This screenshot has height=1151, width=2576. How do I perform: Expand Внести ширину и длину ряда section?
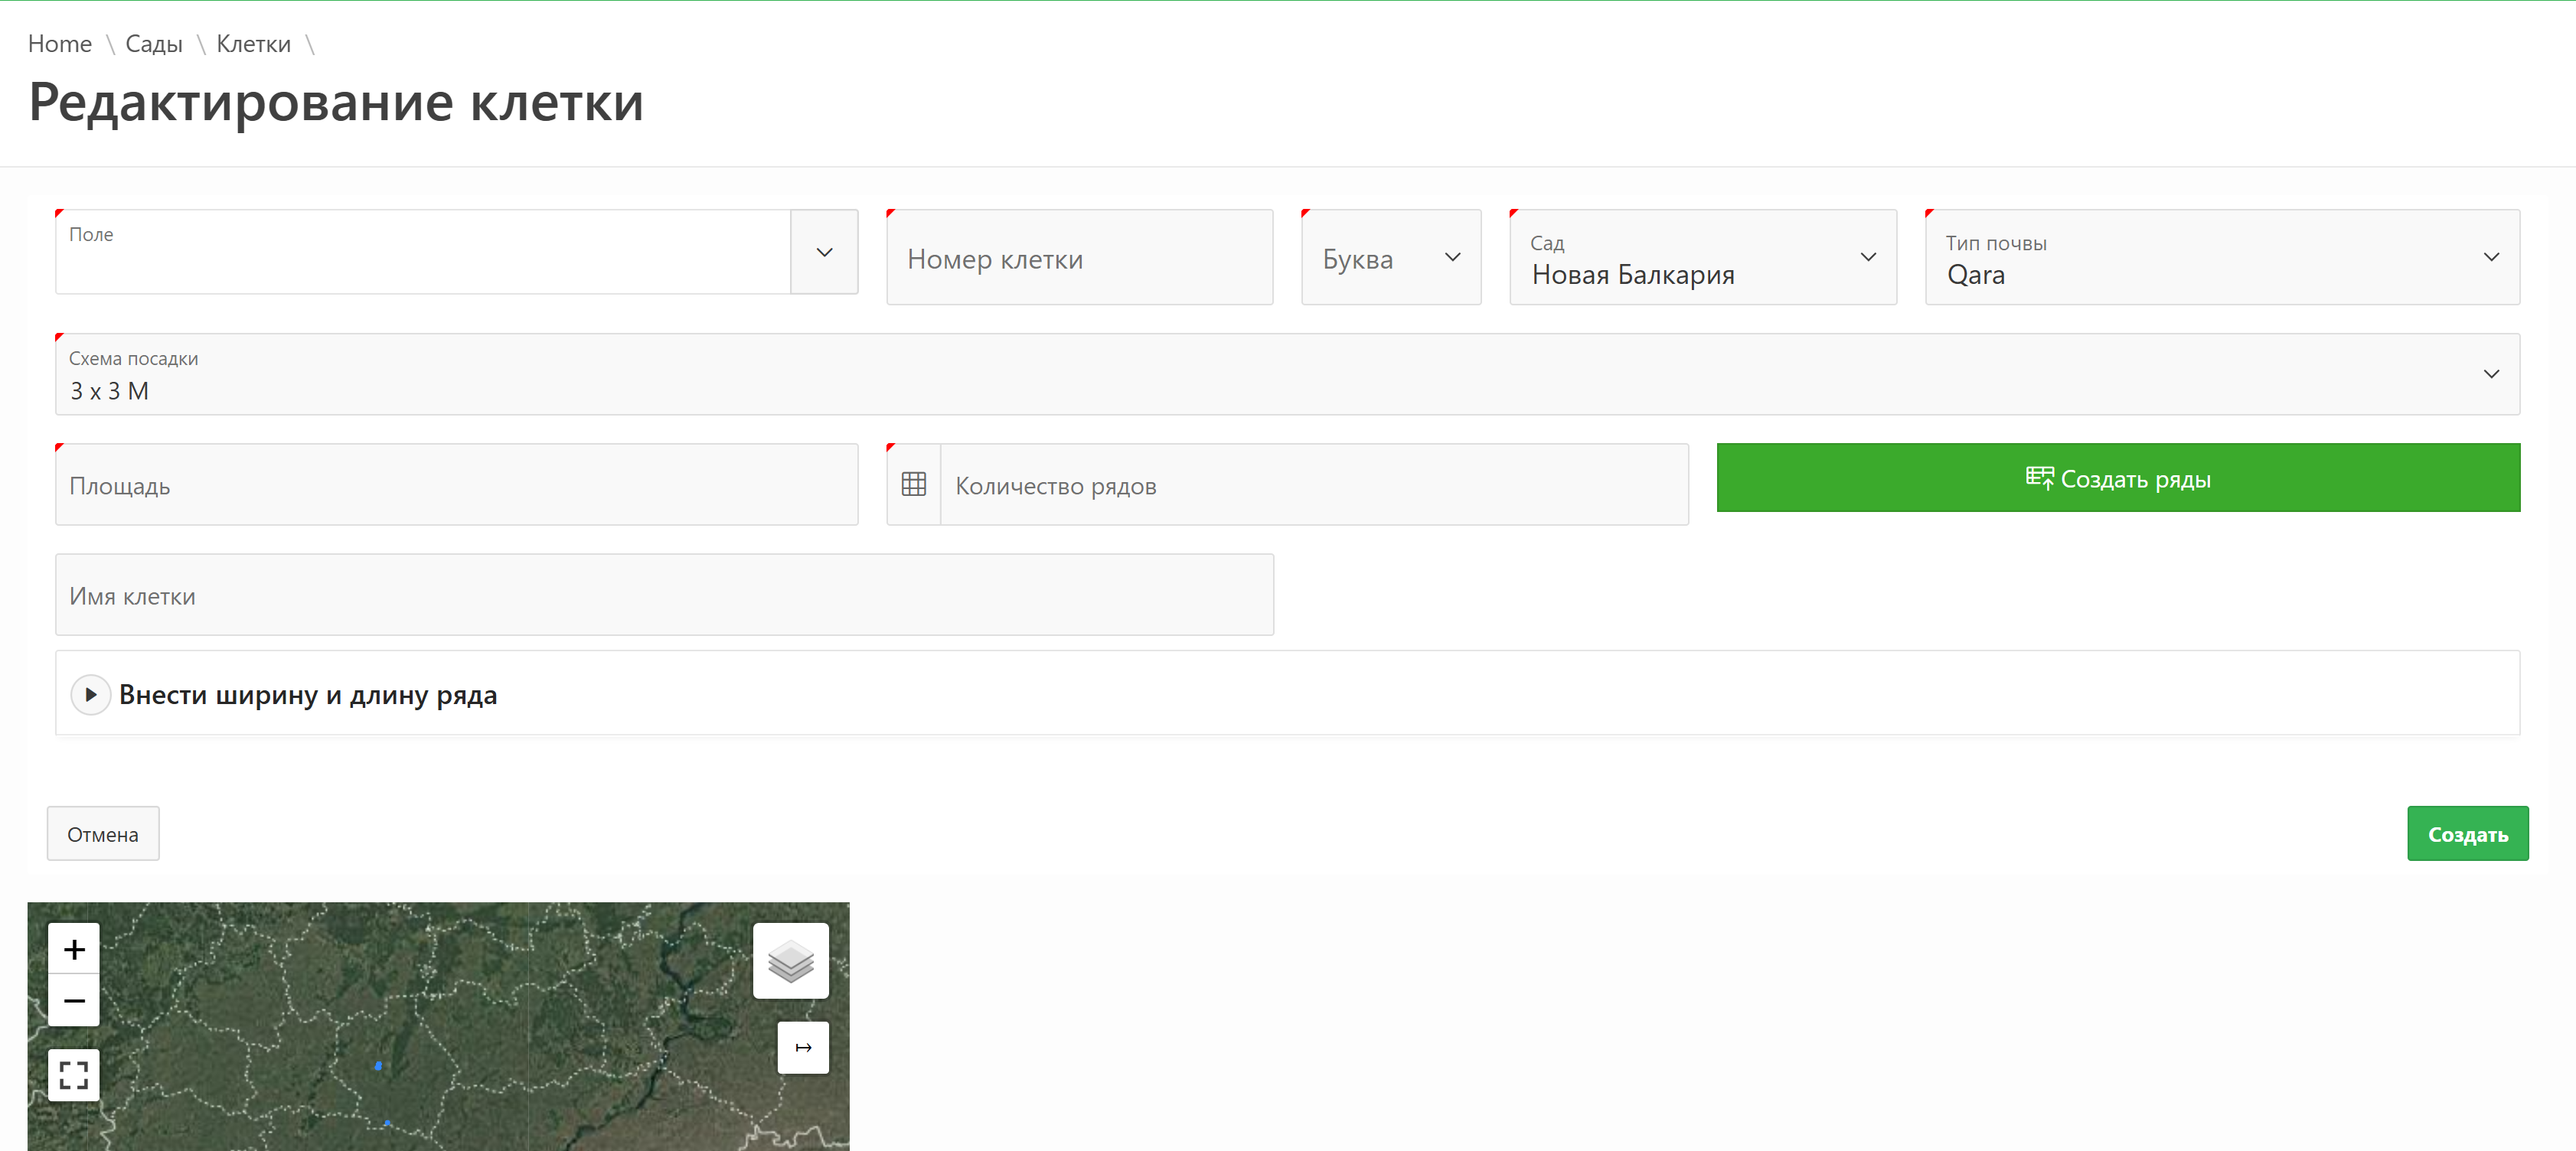coord(91,694)
